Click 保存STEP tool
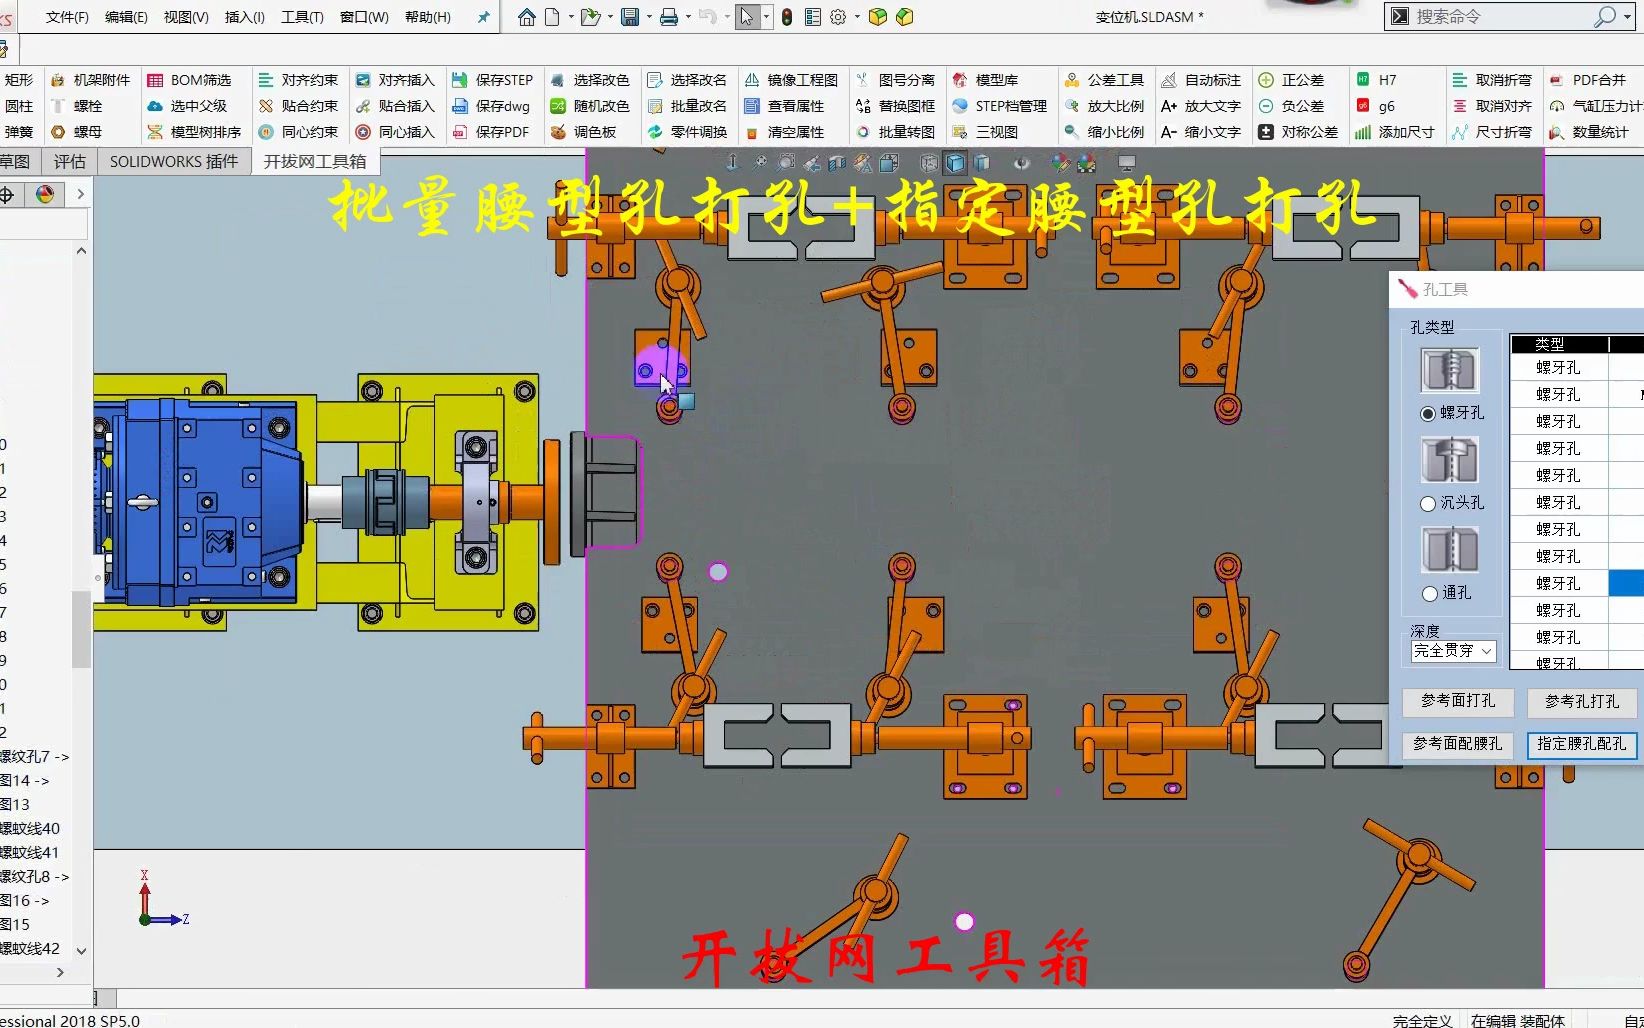 pyautogui.click(x=492, y=80)
